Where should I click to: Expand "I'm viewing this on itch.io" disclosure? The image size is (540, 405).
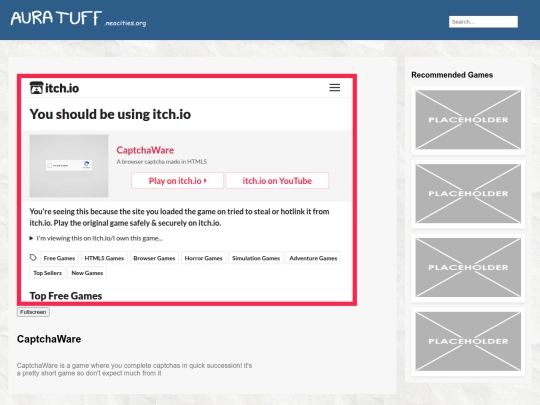pyautogui.click(x=96, y=238)
